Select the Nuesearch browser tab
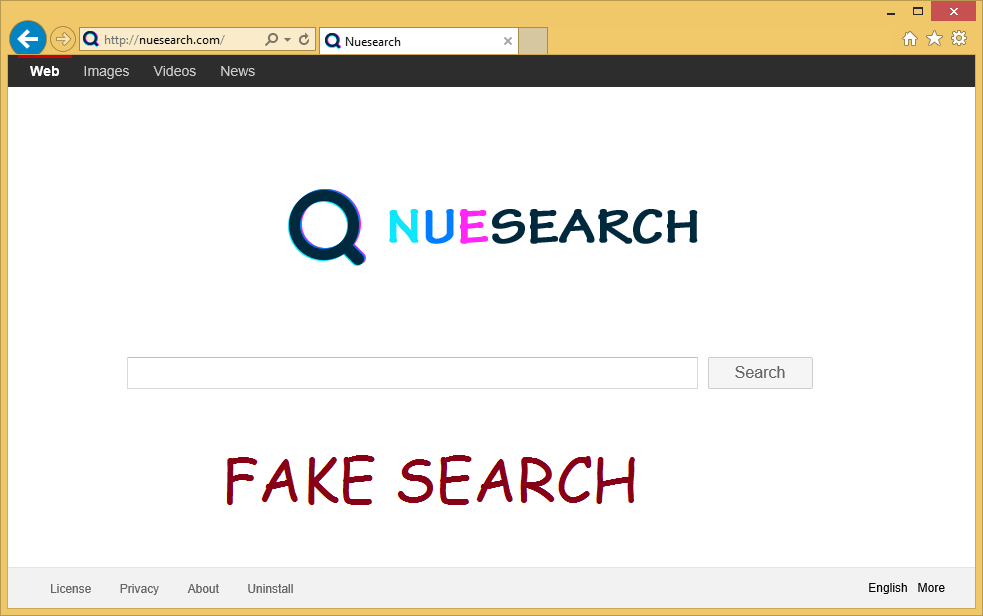The width and height of the screenshot is (983, 616). coord(418,41)
